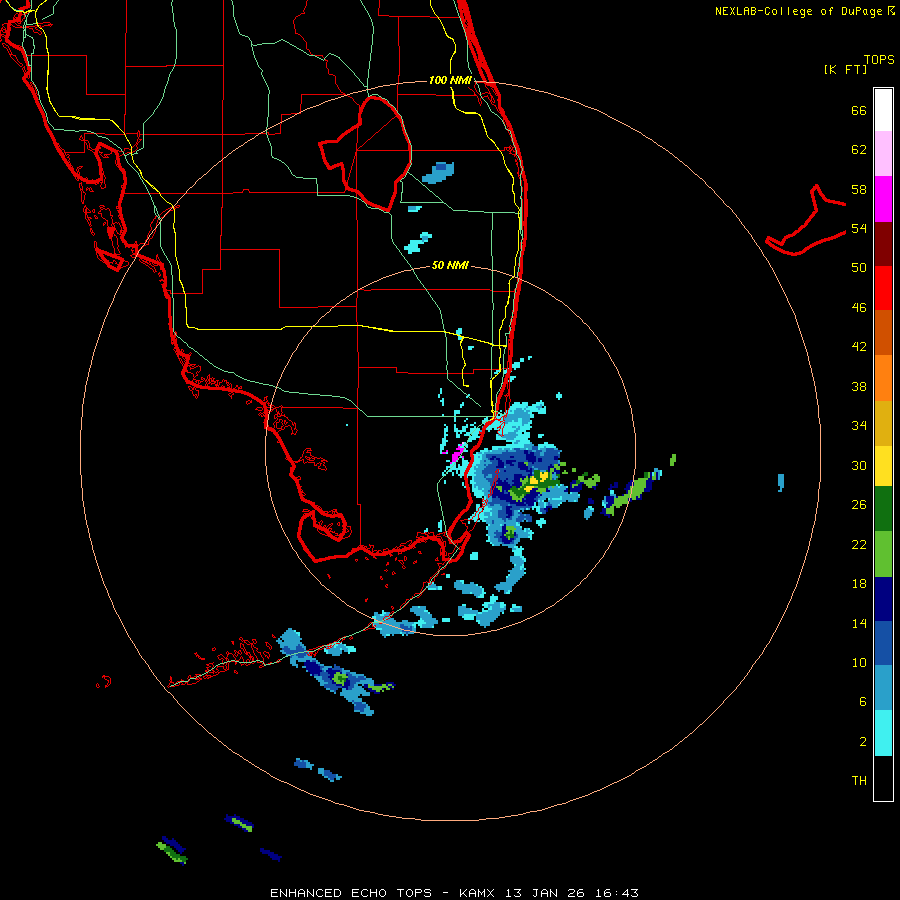Click the [K FT] units label
The width and height of the screenshot is (900, 900).
click(845, 69)
